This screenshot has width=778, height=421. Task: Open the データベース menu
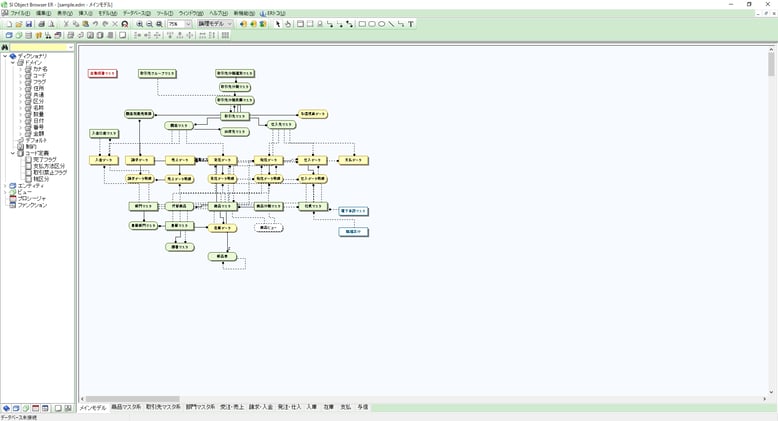137,13
